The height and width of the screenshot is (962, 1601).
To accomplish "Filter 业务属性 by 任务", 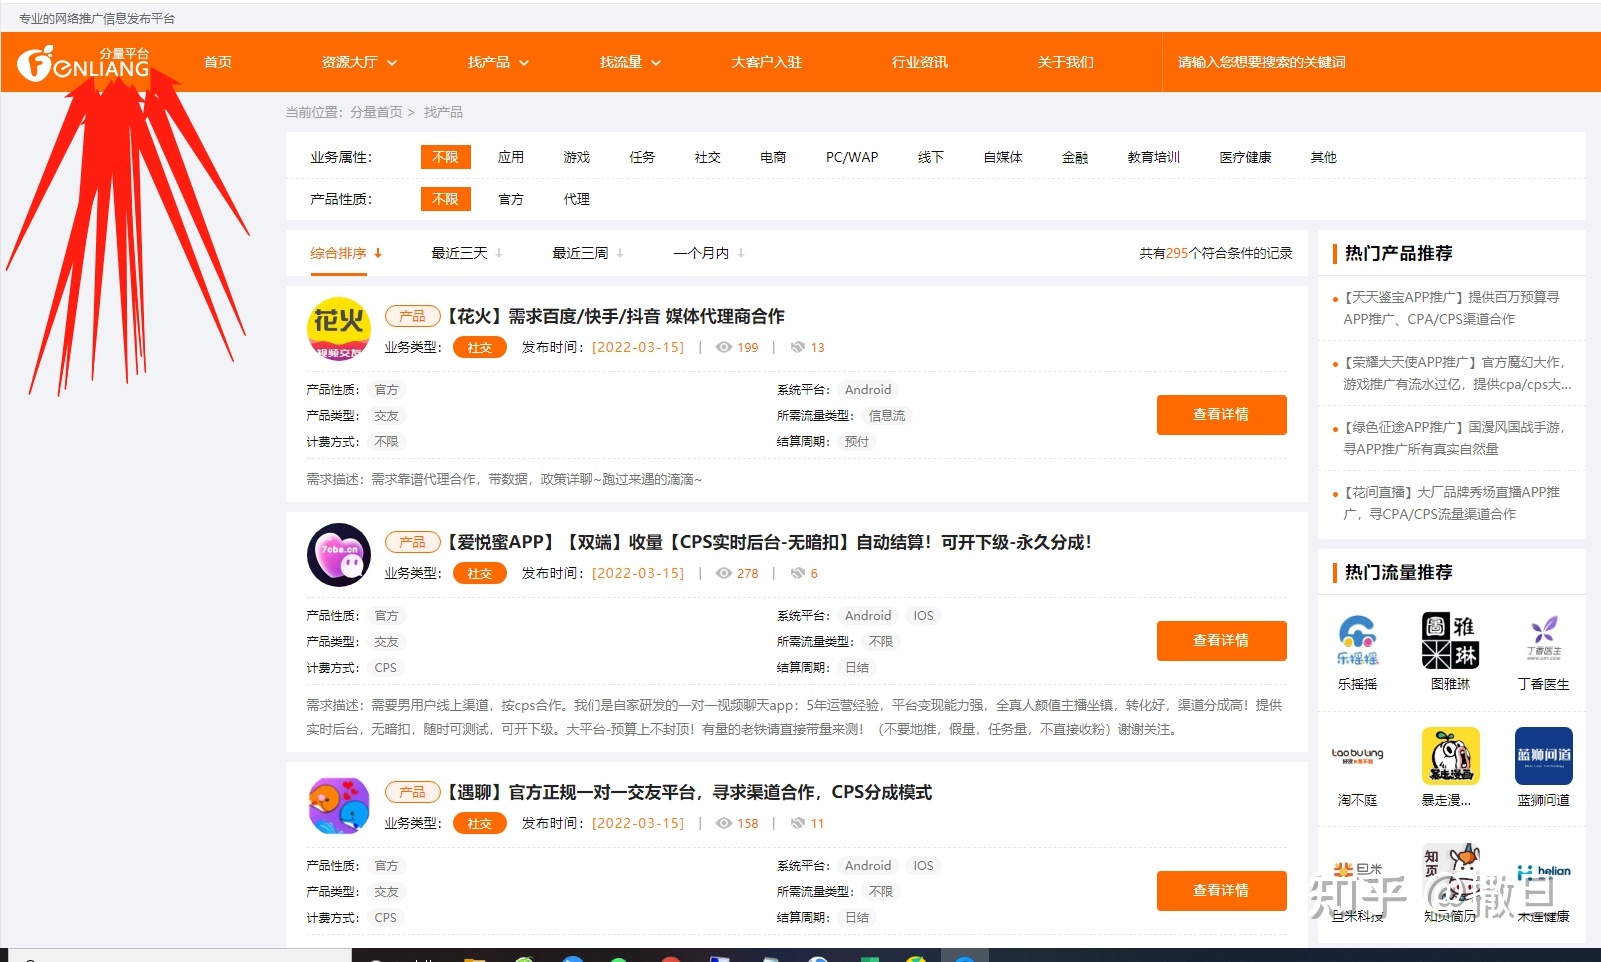I will 642,157.
